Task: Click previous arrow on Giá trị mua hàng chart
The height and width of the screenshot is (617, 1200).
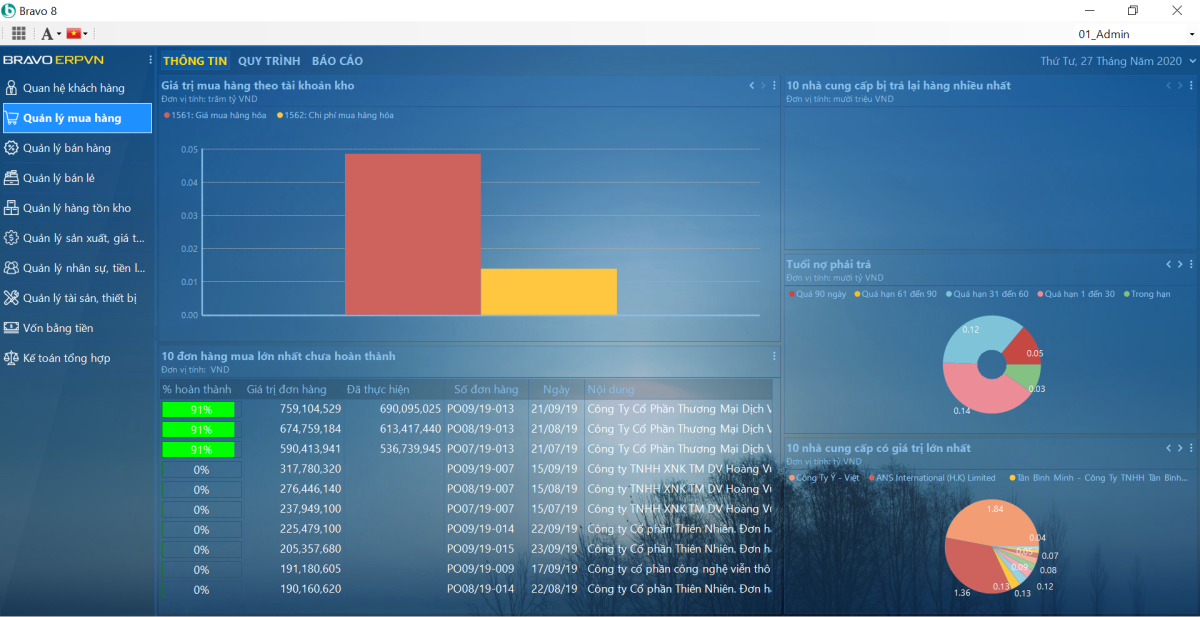Action: (x=752, y=86)
